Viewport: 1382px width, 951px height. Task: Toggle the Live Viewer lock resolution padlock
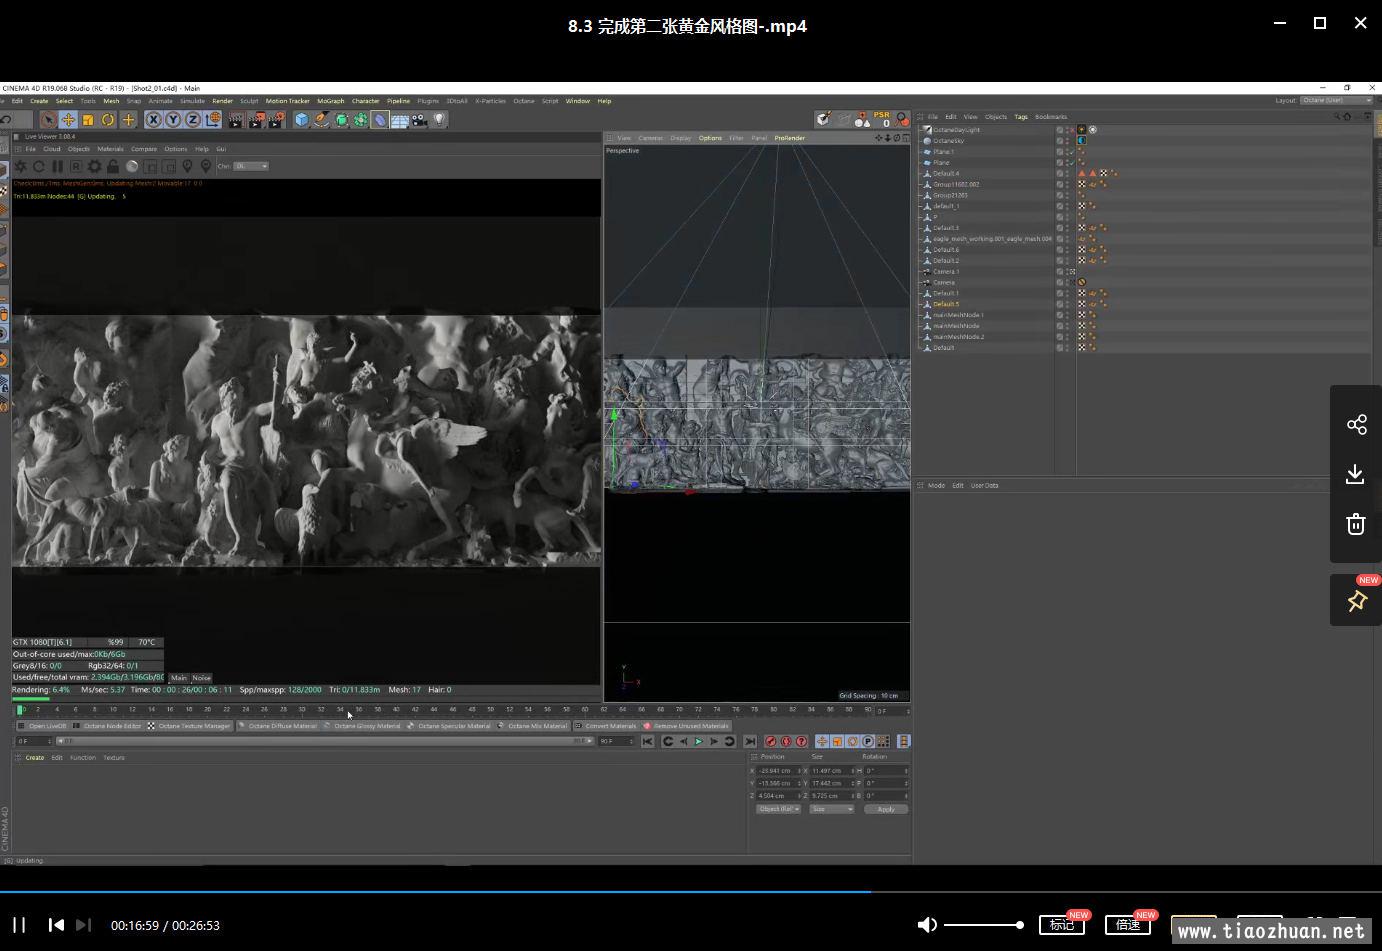tap(113, 166)
